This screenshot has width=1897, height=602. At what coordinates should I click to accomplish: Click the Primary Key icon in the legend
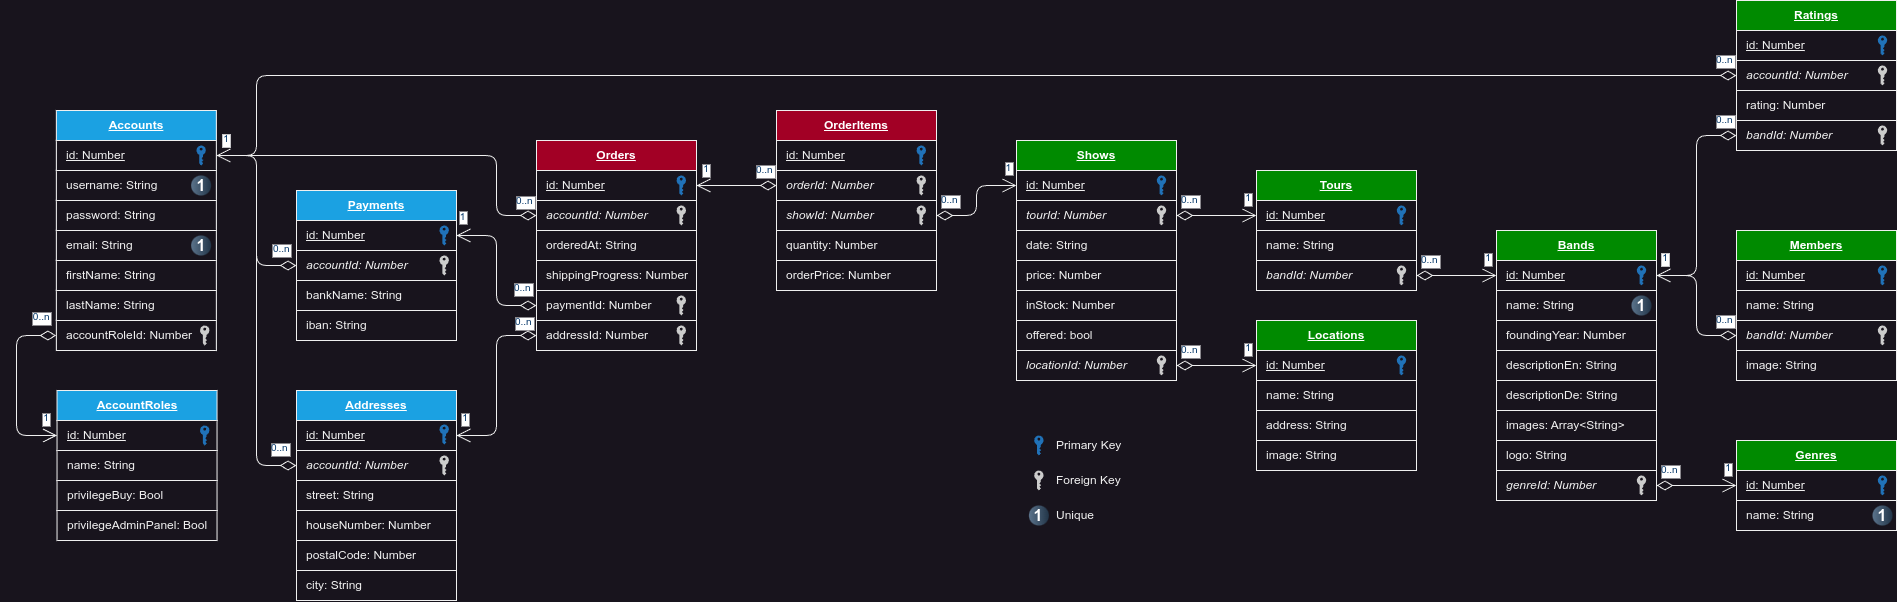(1038, 445)
